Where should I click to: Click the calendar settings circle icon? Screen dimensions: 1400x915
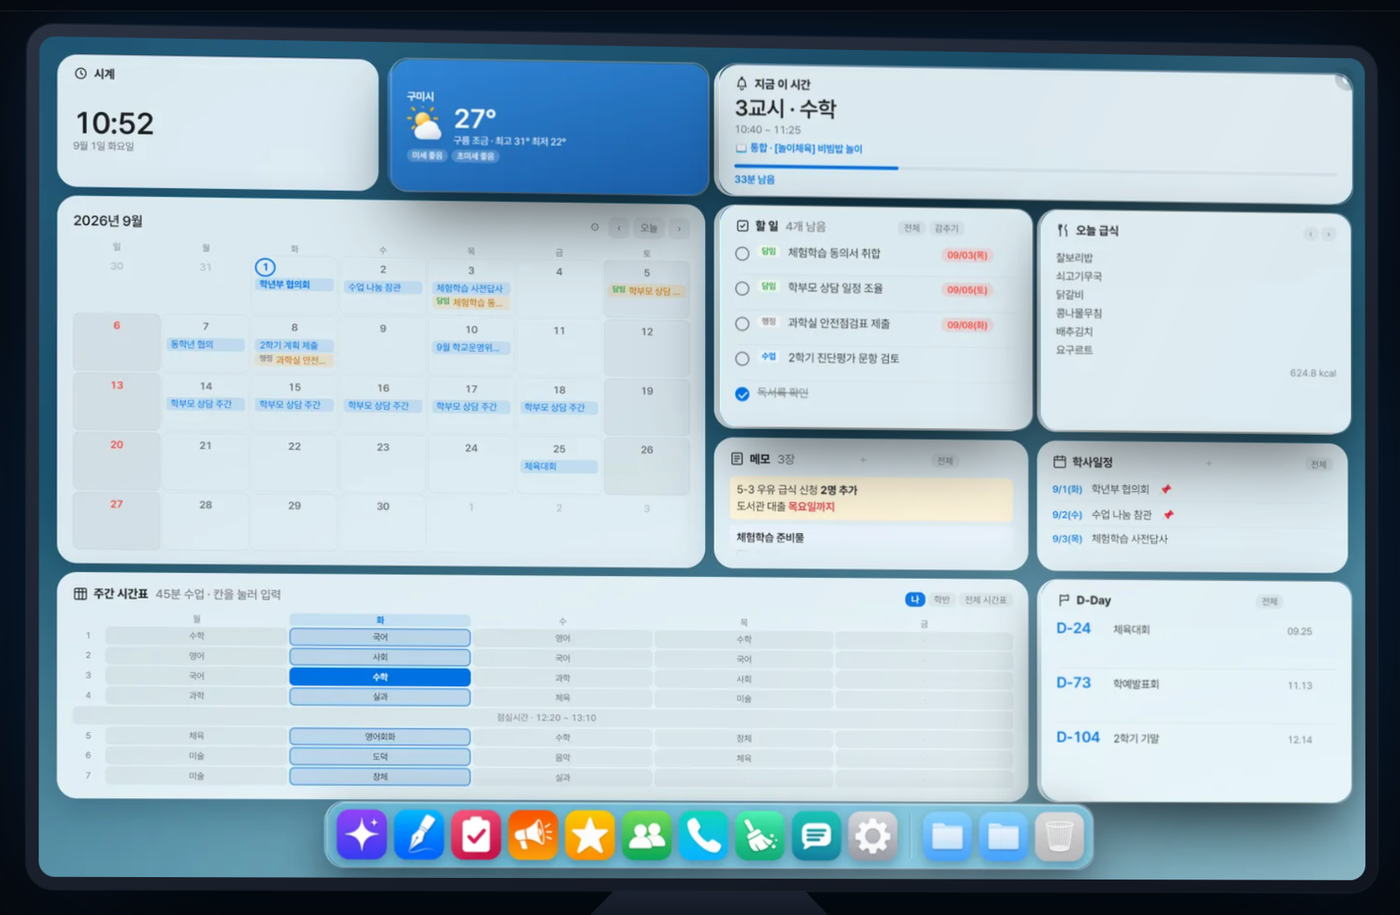[x=595, y=227]
